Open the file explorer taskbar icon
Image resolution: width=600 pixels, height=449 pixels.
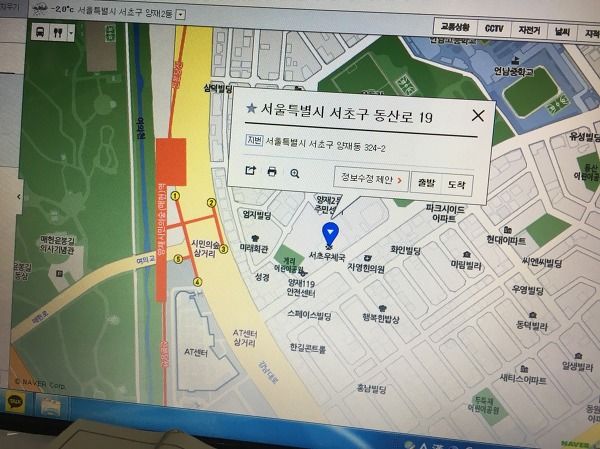[51, 406]
